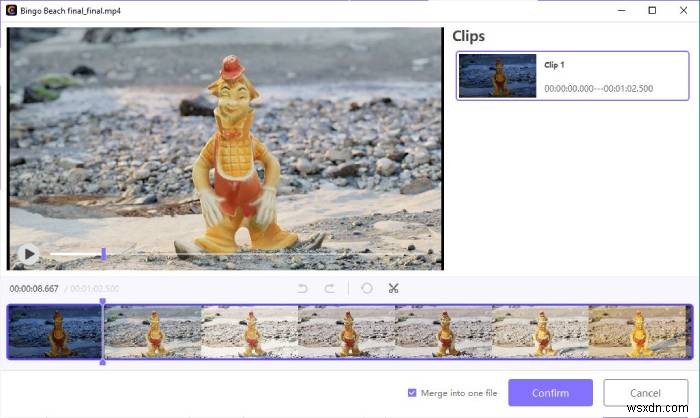Click the circular reset icon
Viewport: 700px width, 418px height.
pyautogui.click(x=367, y=288)
